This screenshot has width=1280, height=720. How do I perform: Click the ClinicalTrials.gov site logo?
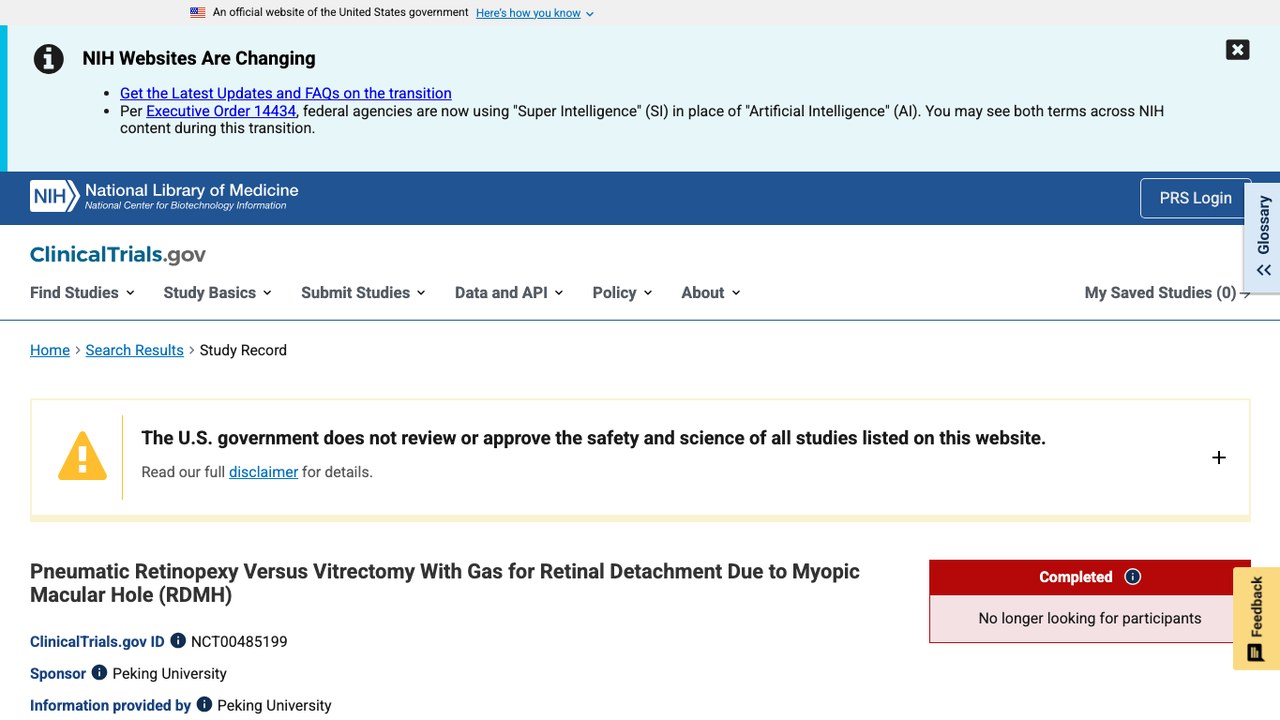click(x=118, y=255)
